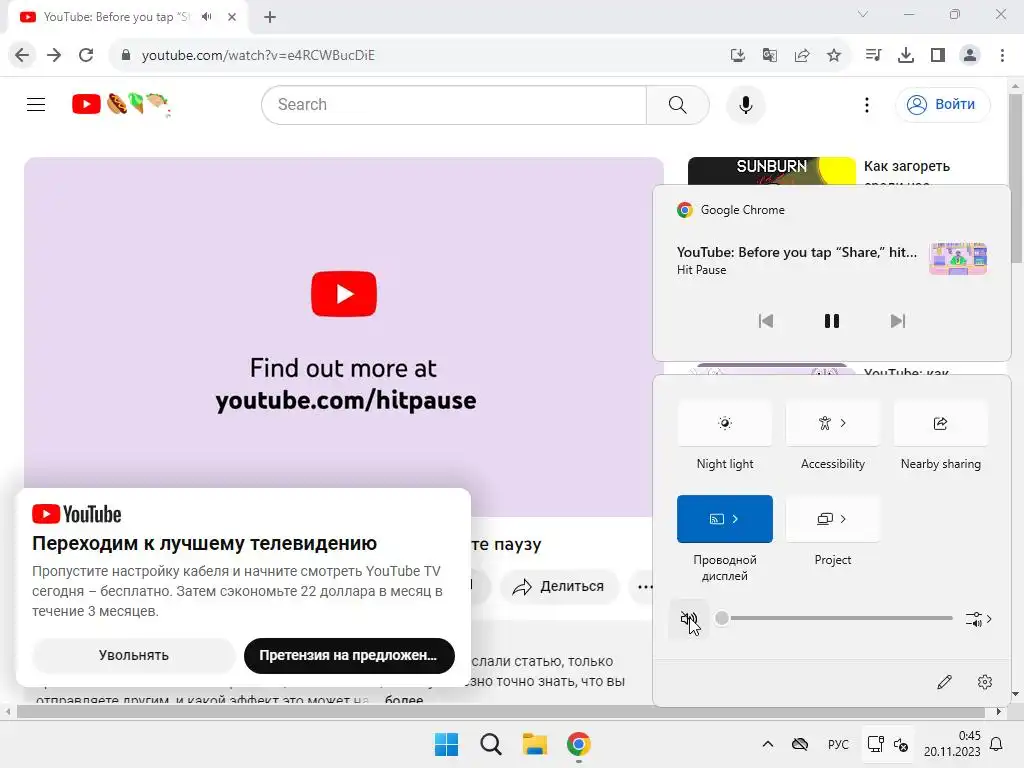Open sound output device options

coord(978,618)
